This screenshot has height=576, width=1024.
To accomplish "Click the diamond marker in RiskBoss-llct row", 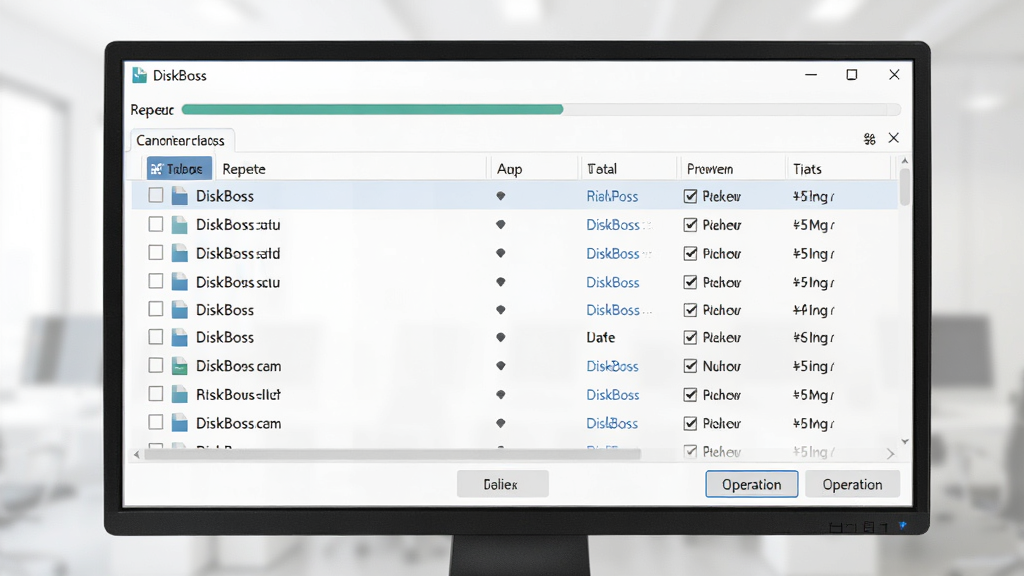I will 501,394.
